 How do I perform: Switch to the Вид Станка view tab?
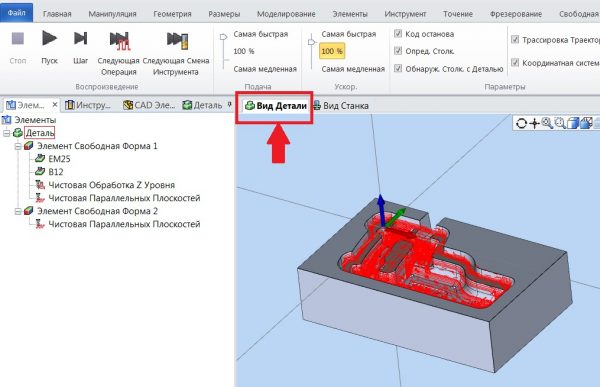pos(341,106)
